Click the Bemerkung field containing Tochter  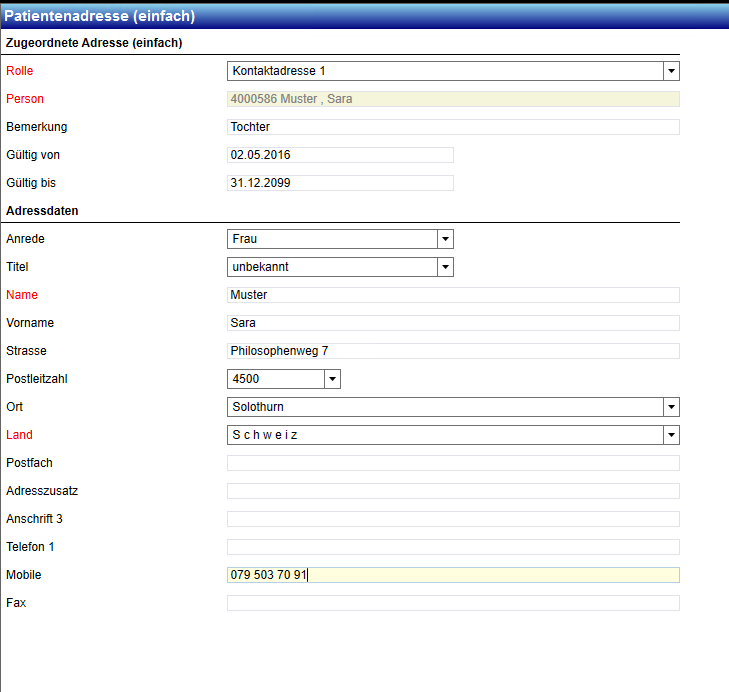pos(453,127)
